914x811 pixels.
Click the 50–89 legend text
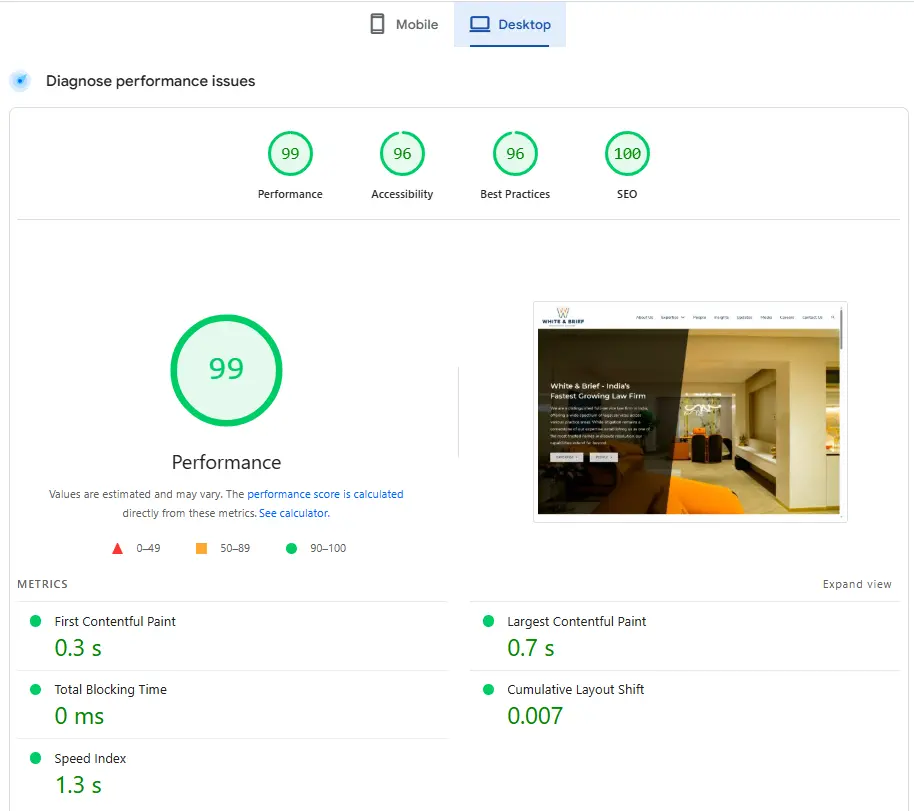click(x=235, y=548)
